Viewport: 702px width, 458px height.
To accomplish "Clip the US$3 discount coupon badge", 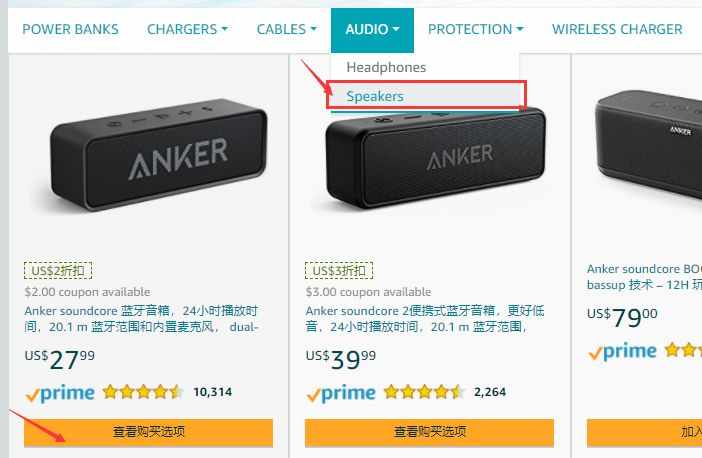I will (339, 270).
